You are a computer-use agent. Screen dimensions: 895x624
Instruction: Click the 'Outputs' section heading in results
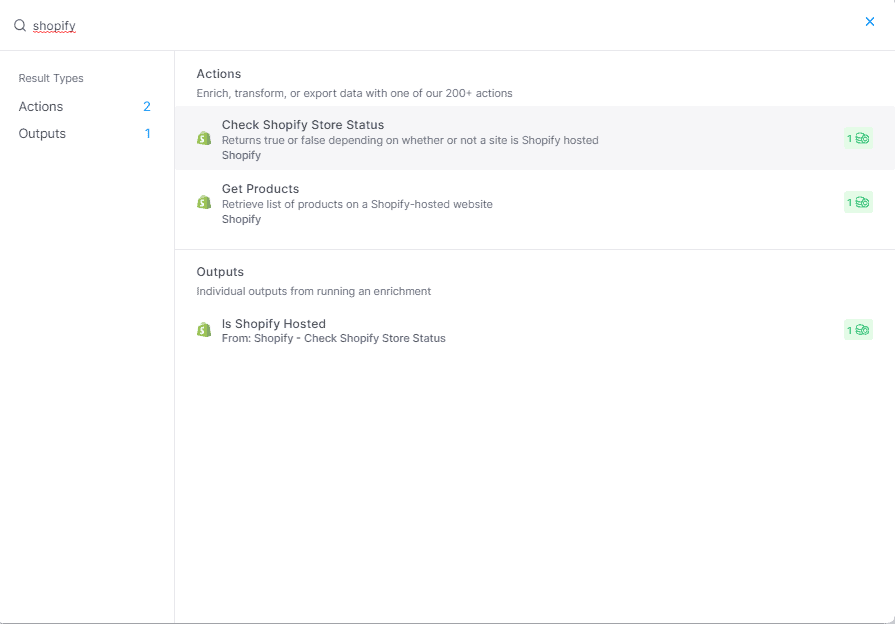tap(220, 272)
